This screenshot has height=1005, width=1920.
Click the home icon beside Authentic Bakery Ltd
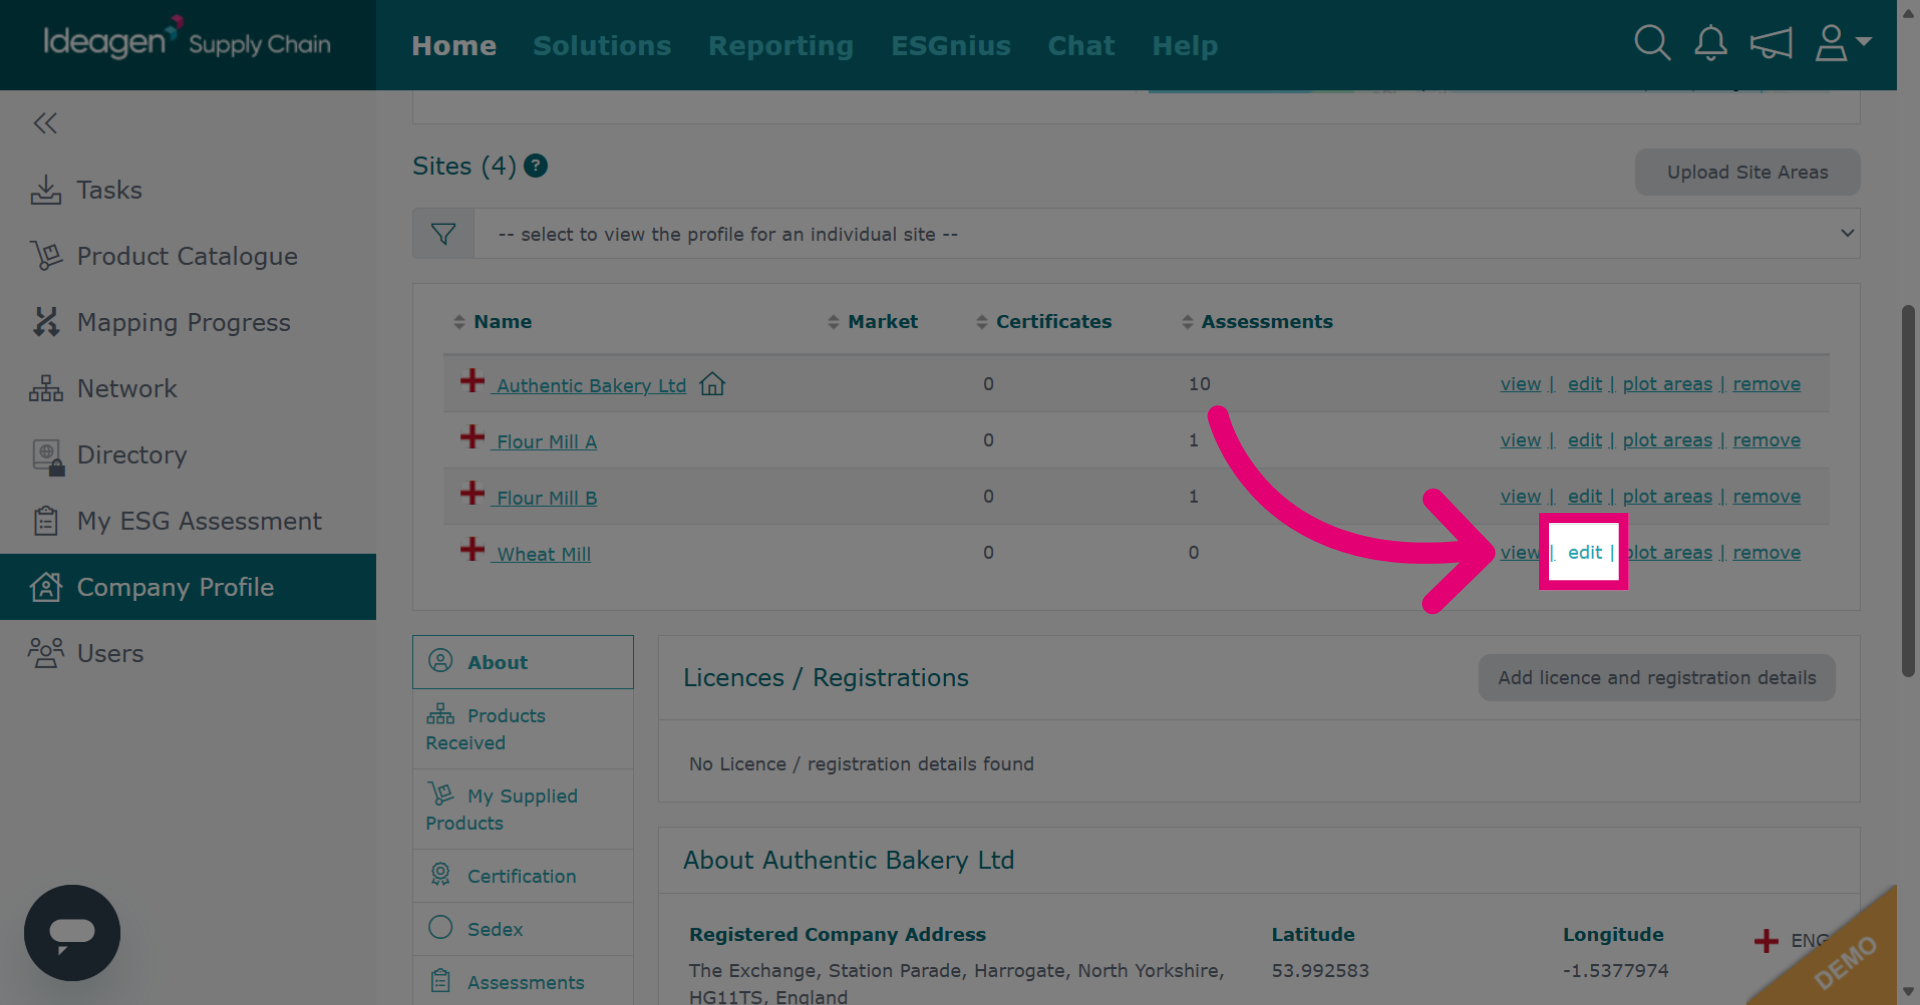point(712,384)
